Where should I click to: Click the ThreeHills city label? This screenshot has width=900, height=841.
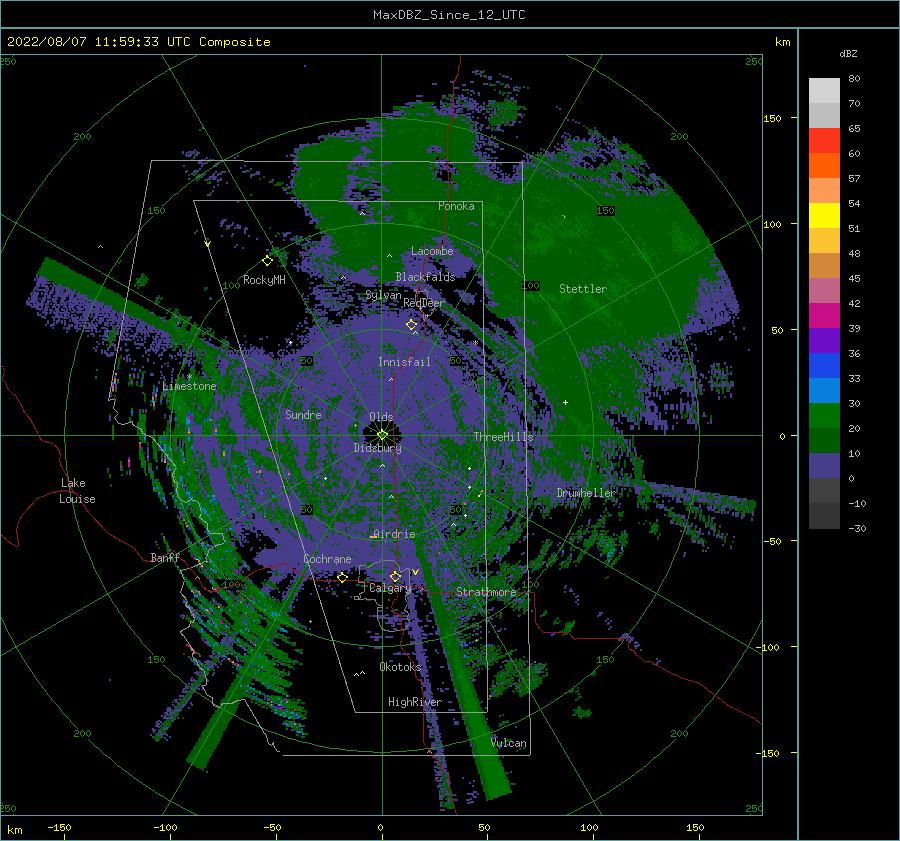pyautogui.click(x=503, y=437)
